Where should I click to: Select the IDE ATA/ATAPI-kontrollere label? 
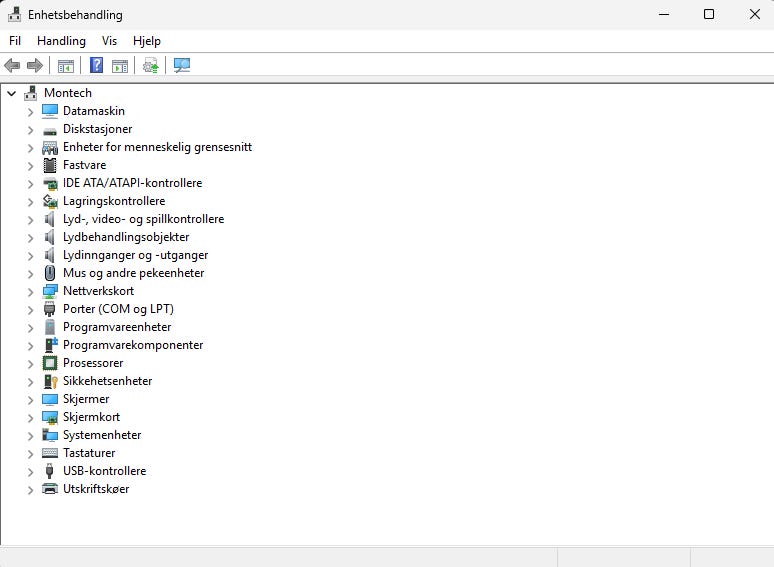(132, 183)
